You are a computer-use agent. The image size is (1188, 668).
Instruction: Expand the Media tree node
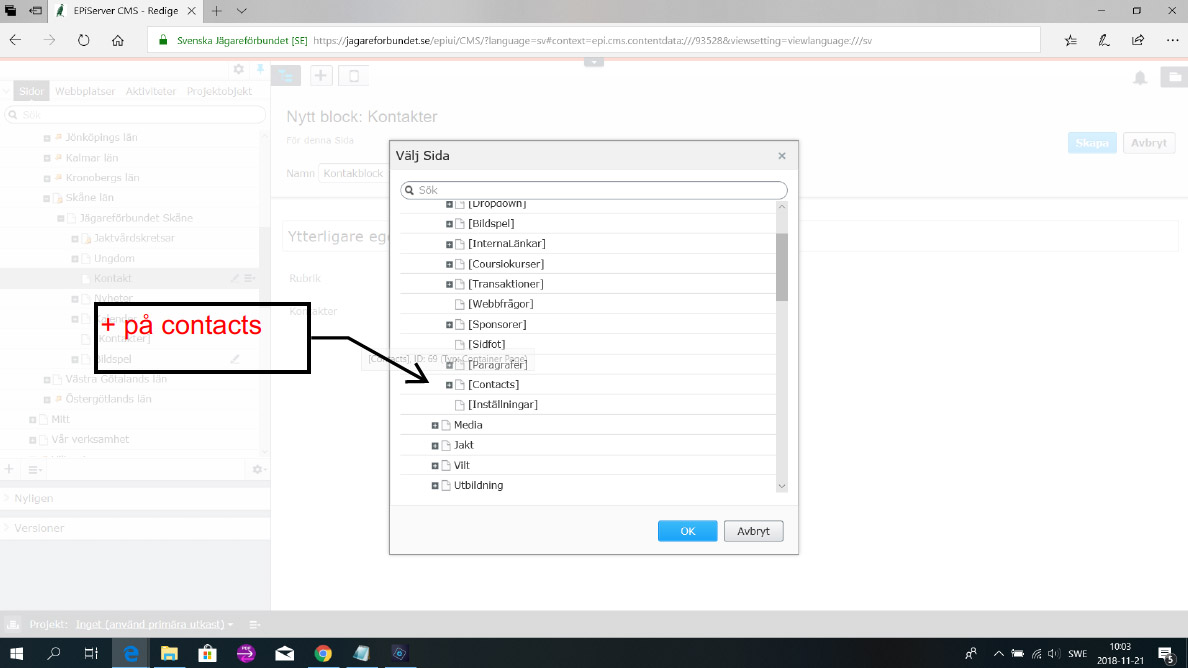point(435,426)
